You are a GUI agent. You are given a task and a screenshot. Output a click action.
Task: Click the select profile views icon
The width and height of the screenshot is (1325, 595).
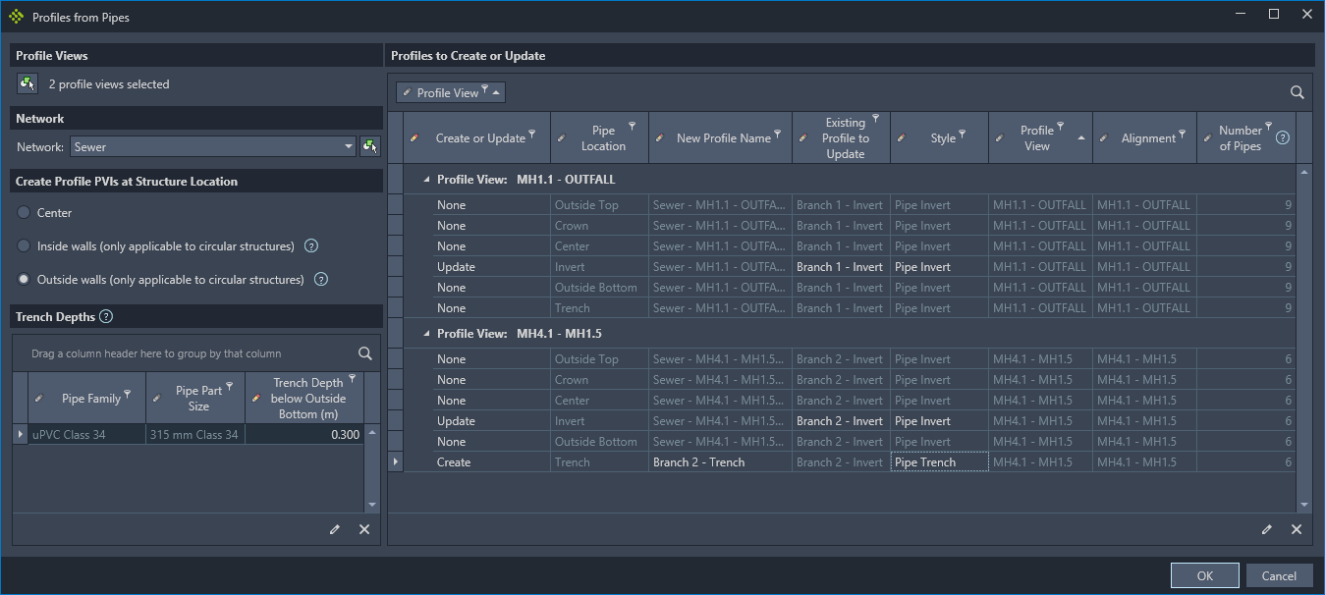pyautogui.click(x=27, y=84)
